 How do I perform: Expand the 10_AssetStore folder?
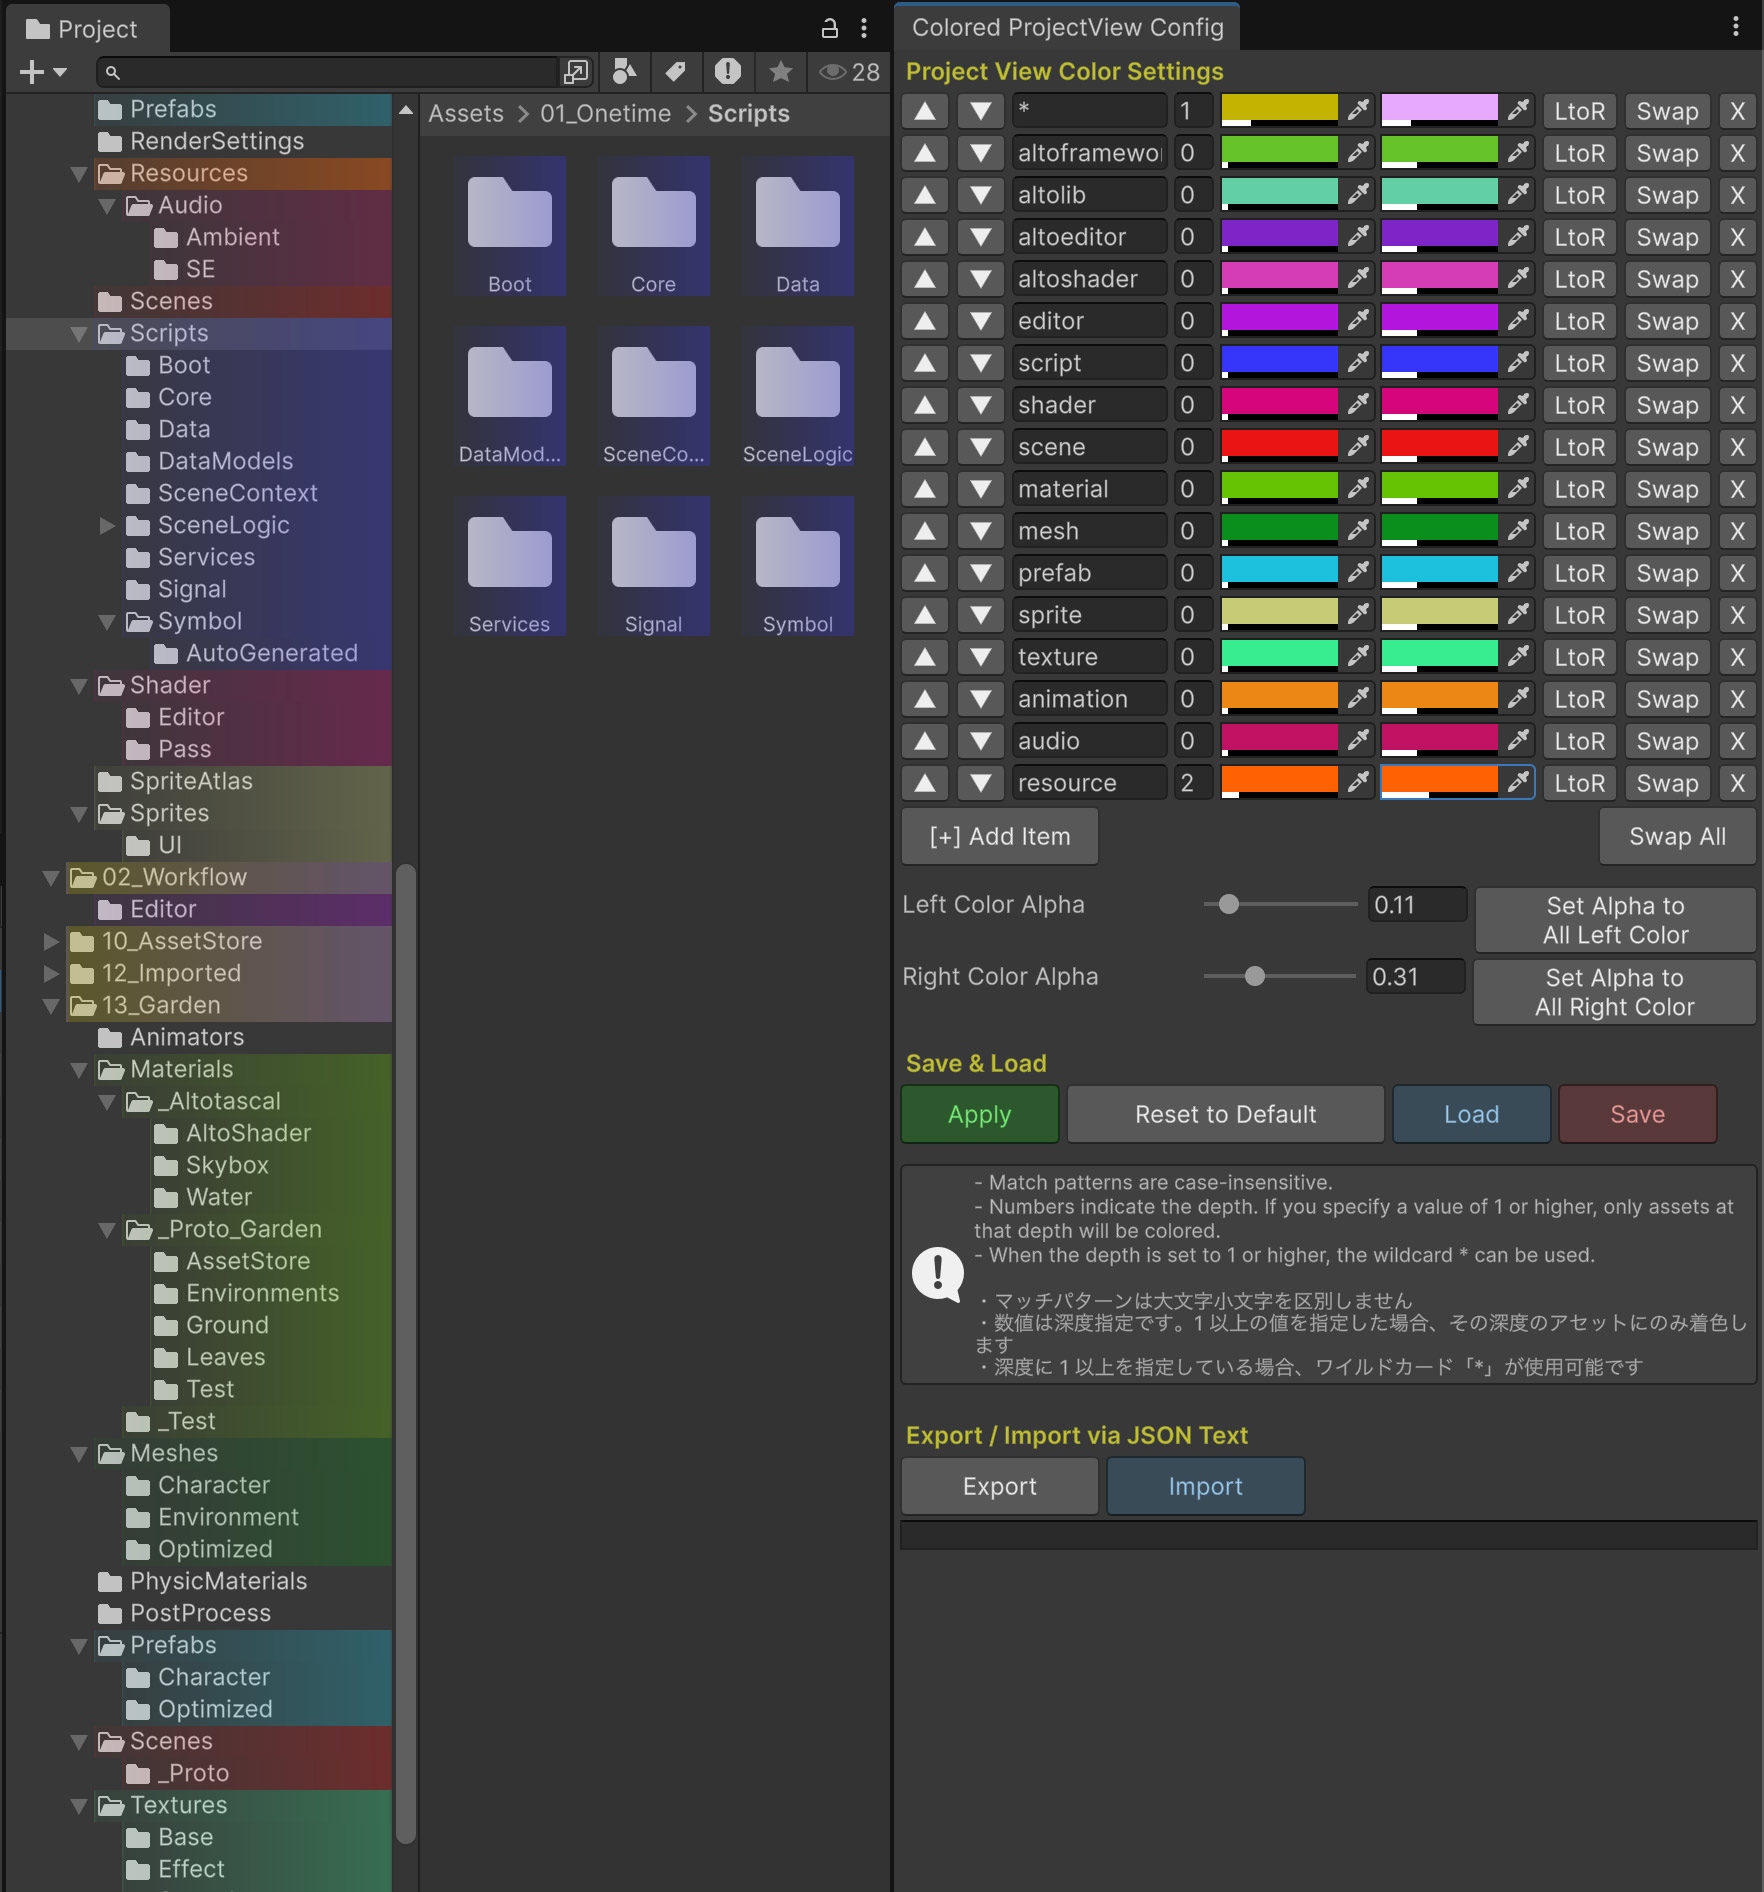pyautogui.click(x=51, y=941)
